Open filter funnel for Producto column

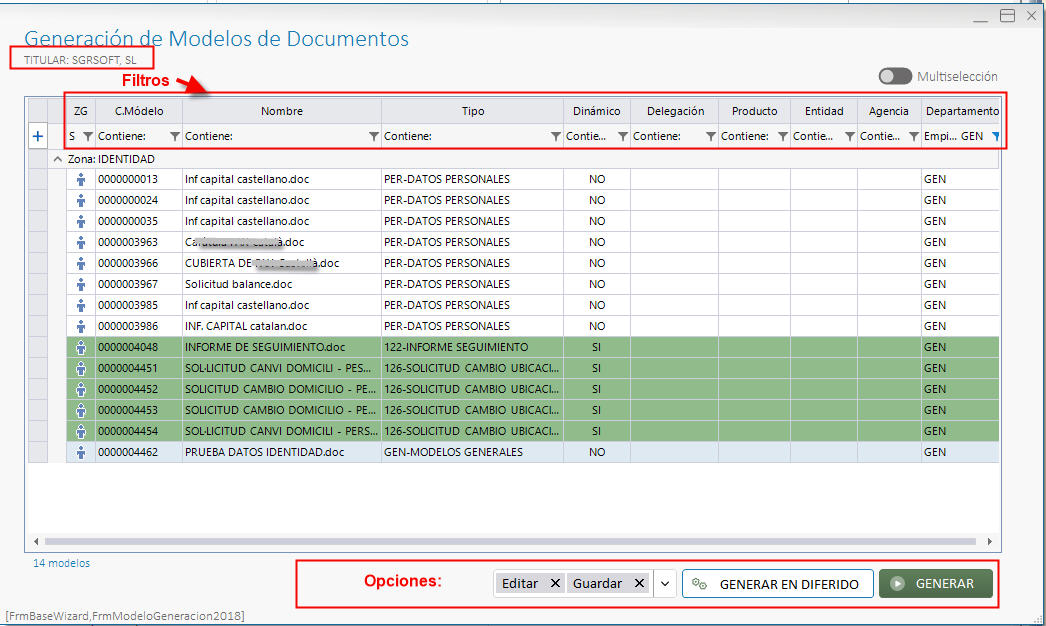click(x=782, y=136)
